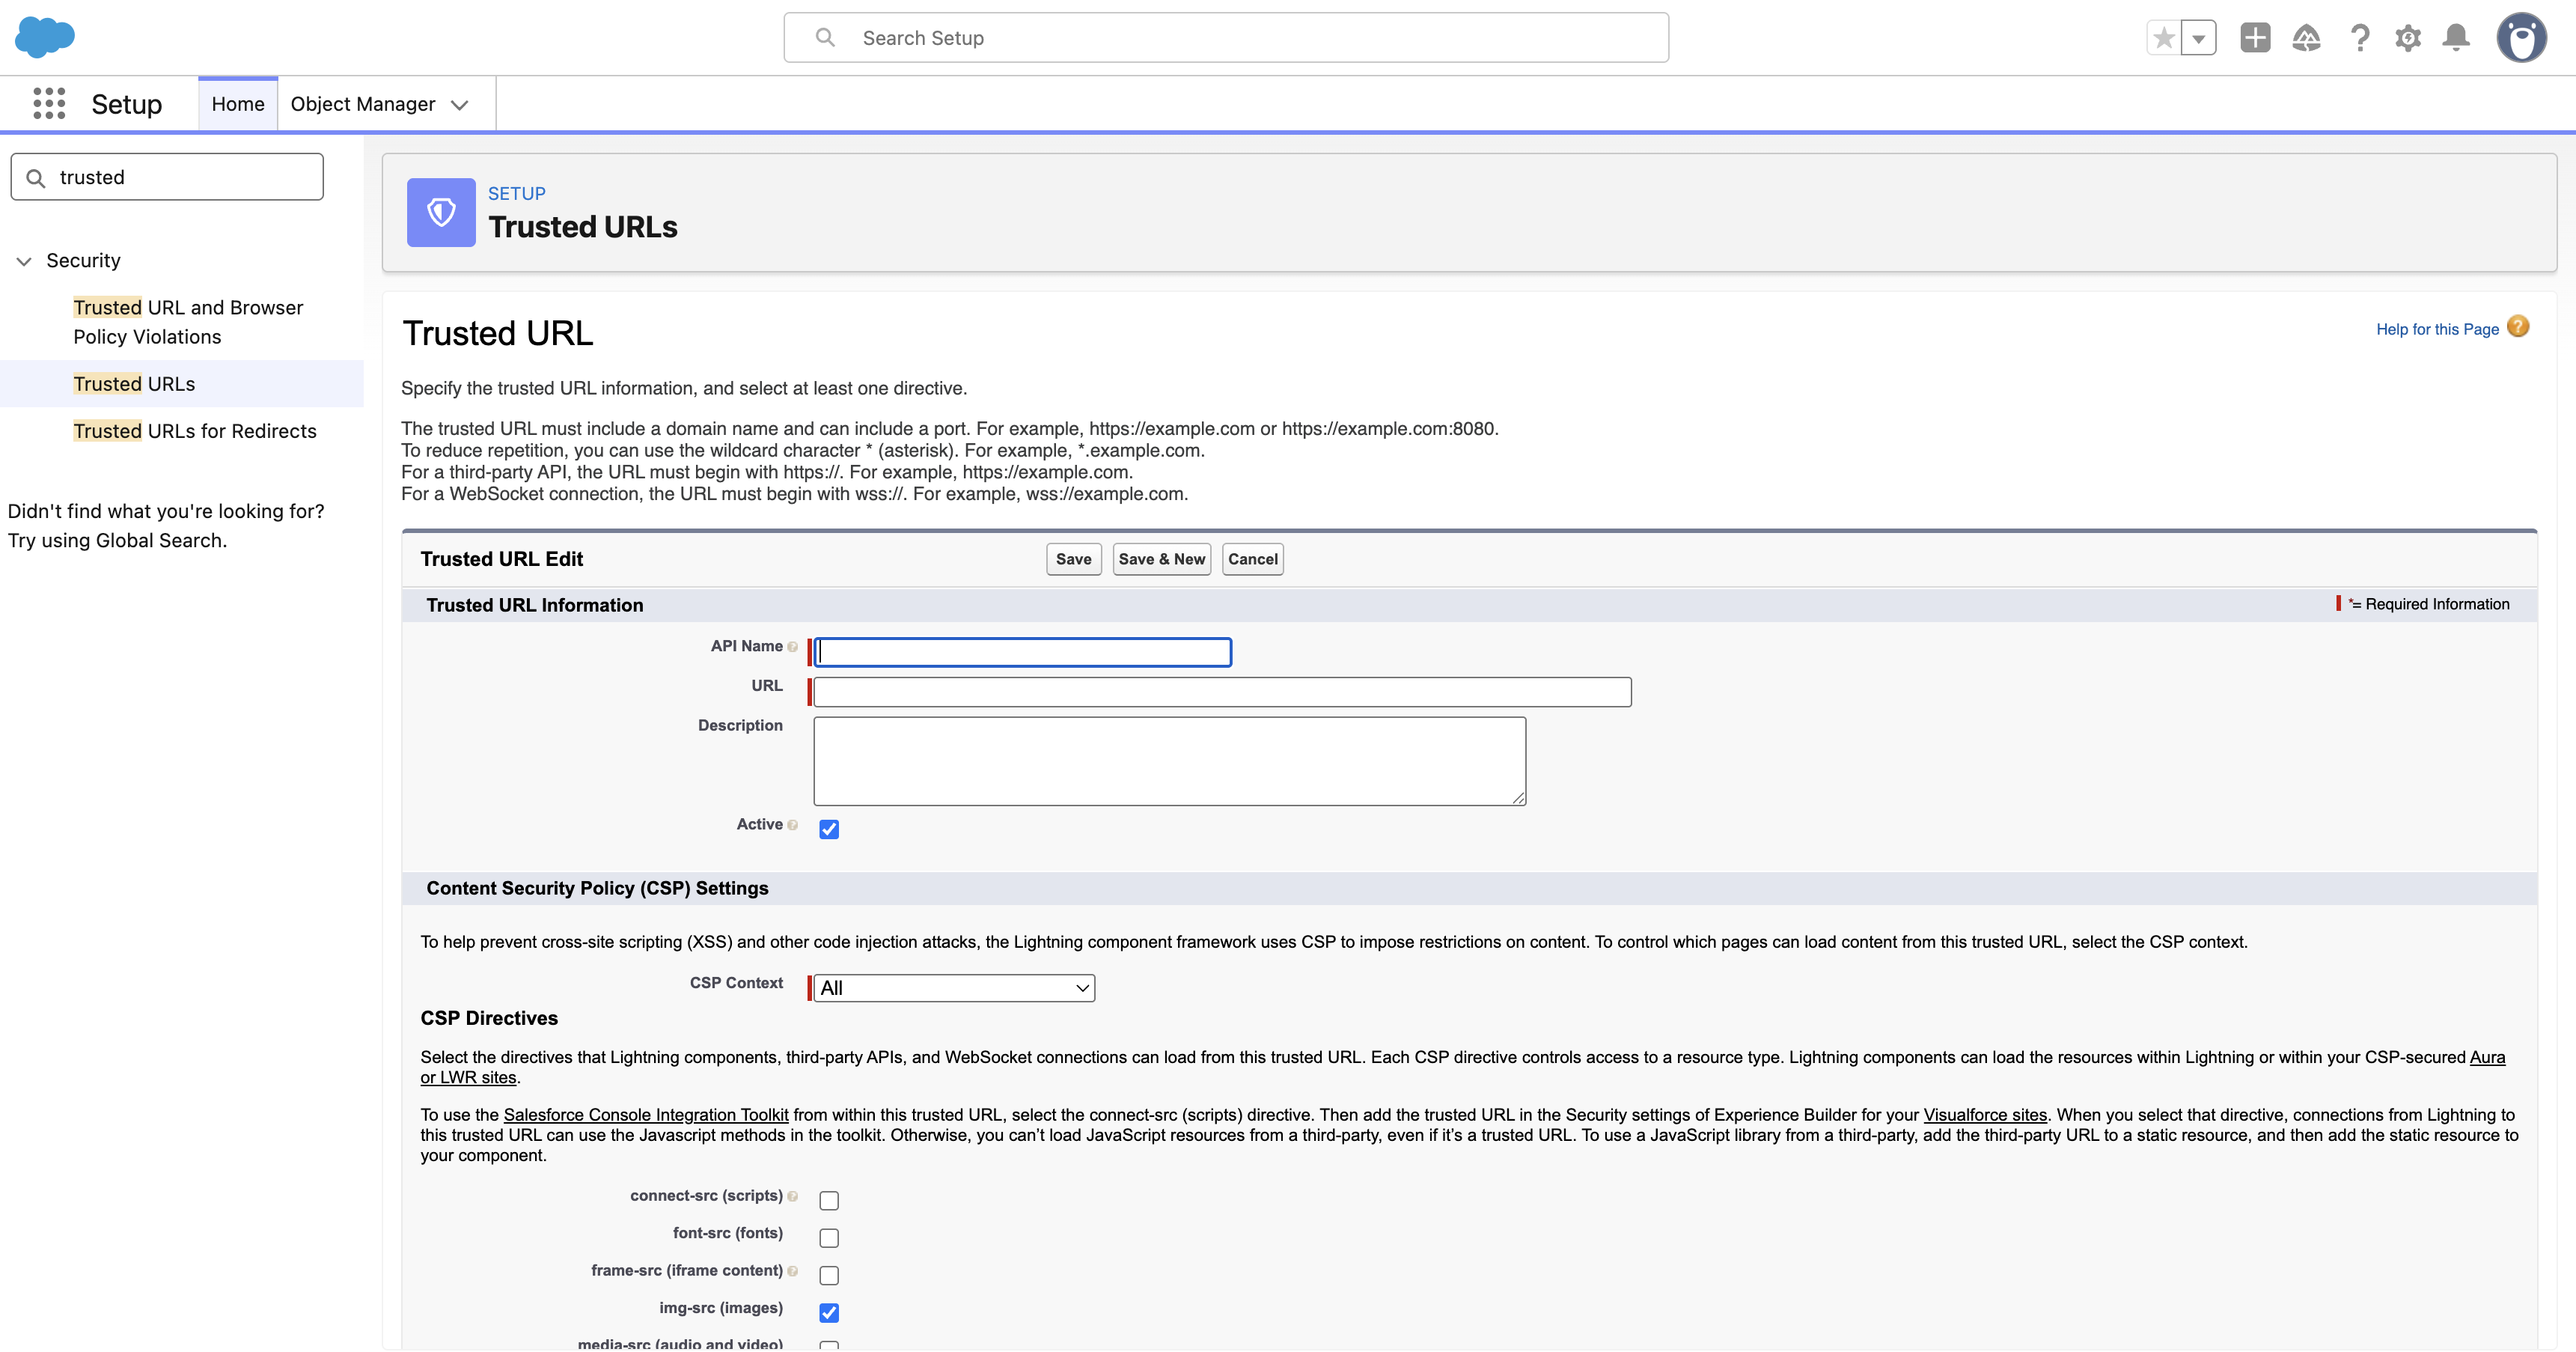Expand the Object Manager tab chevron
The width and height of the screenshot is (2576, 1352).
click(460, 105)
